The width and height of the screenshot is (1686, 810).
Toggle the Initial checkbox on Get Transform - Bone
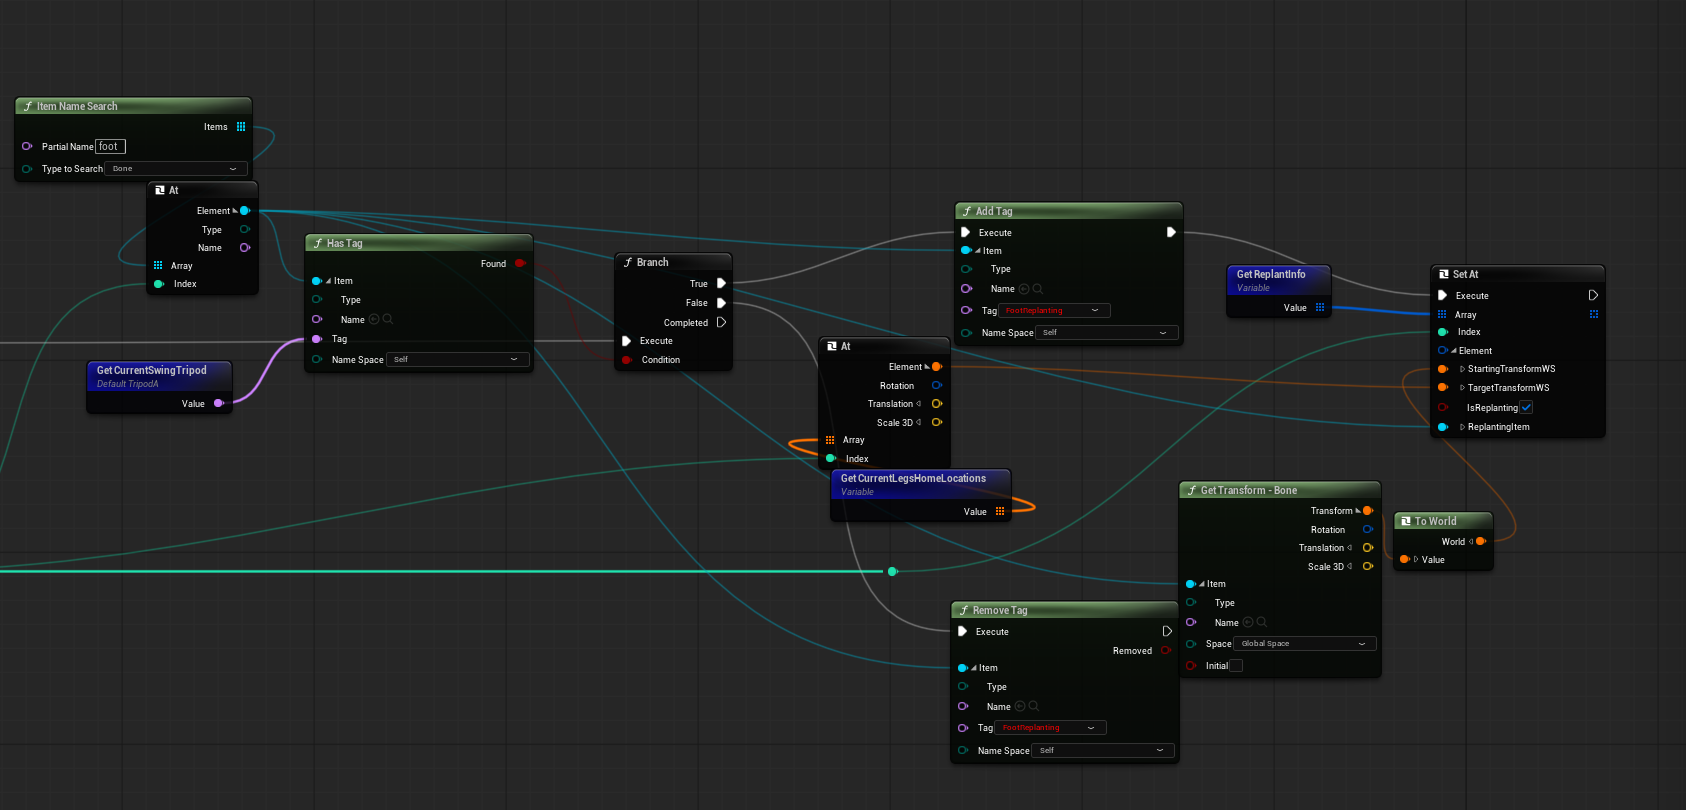pos(1237,666)
